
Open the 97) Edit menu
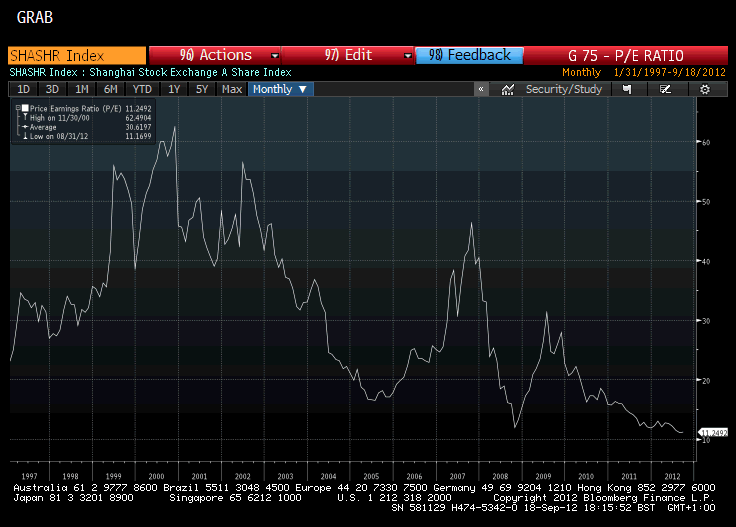point(348,55)
